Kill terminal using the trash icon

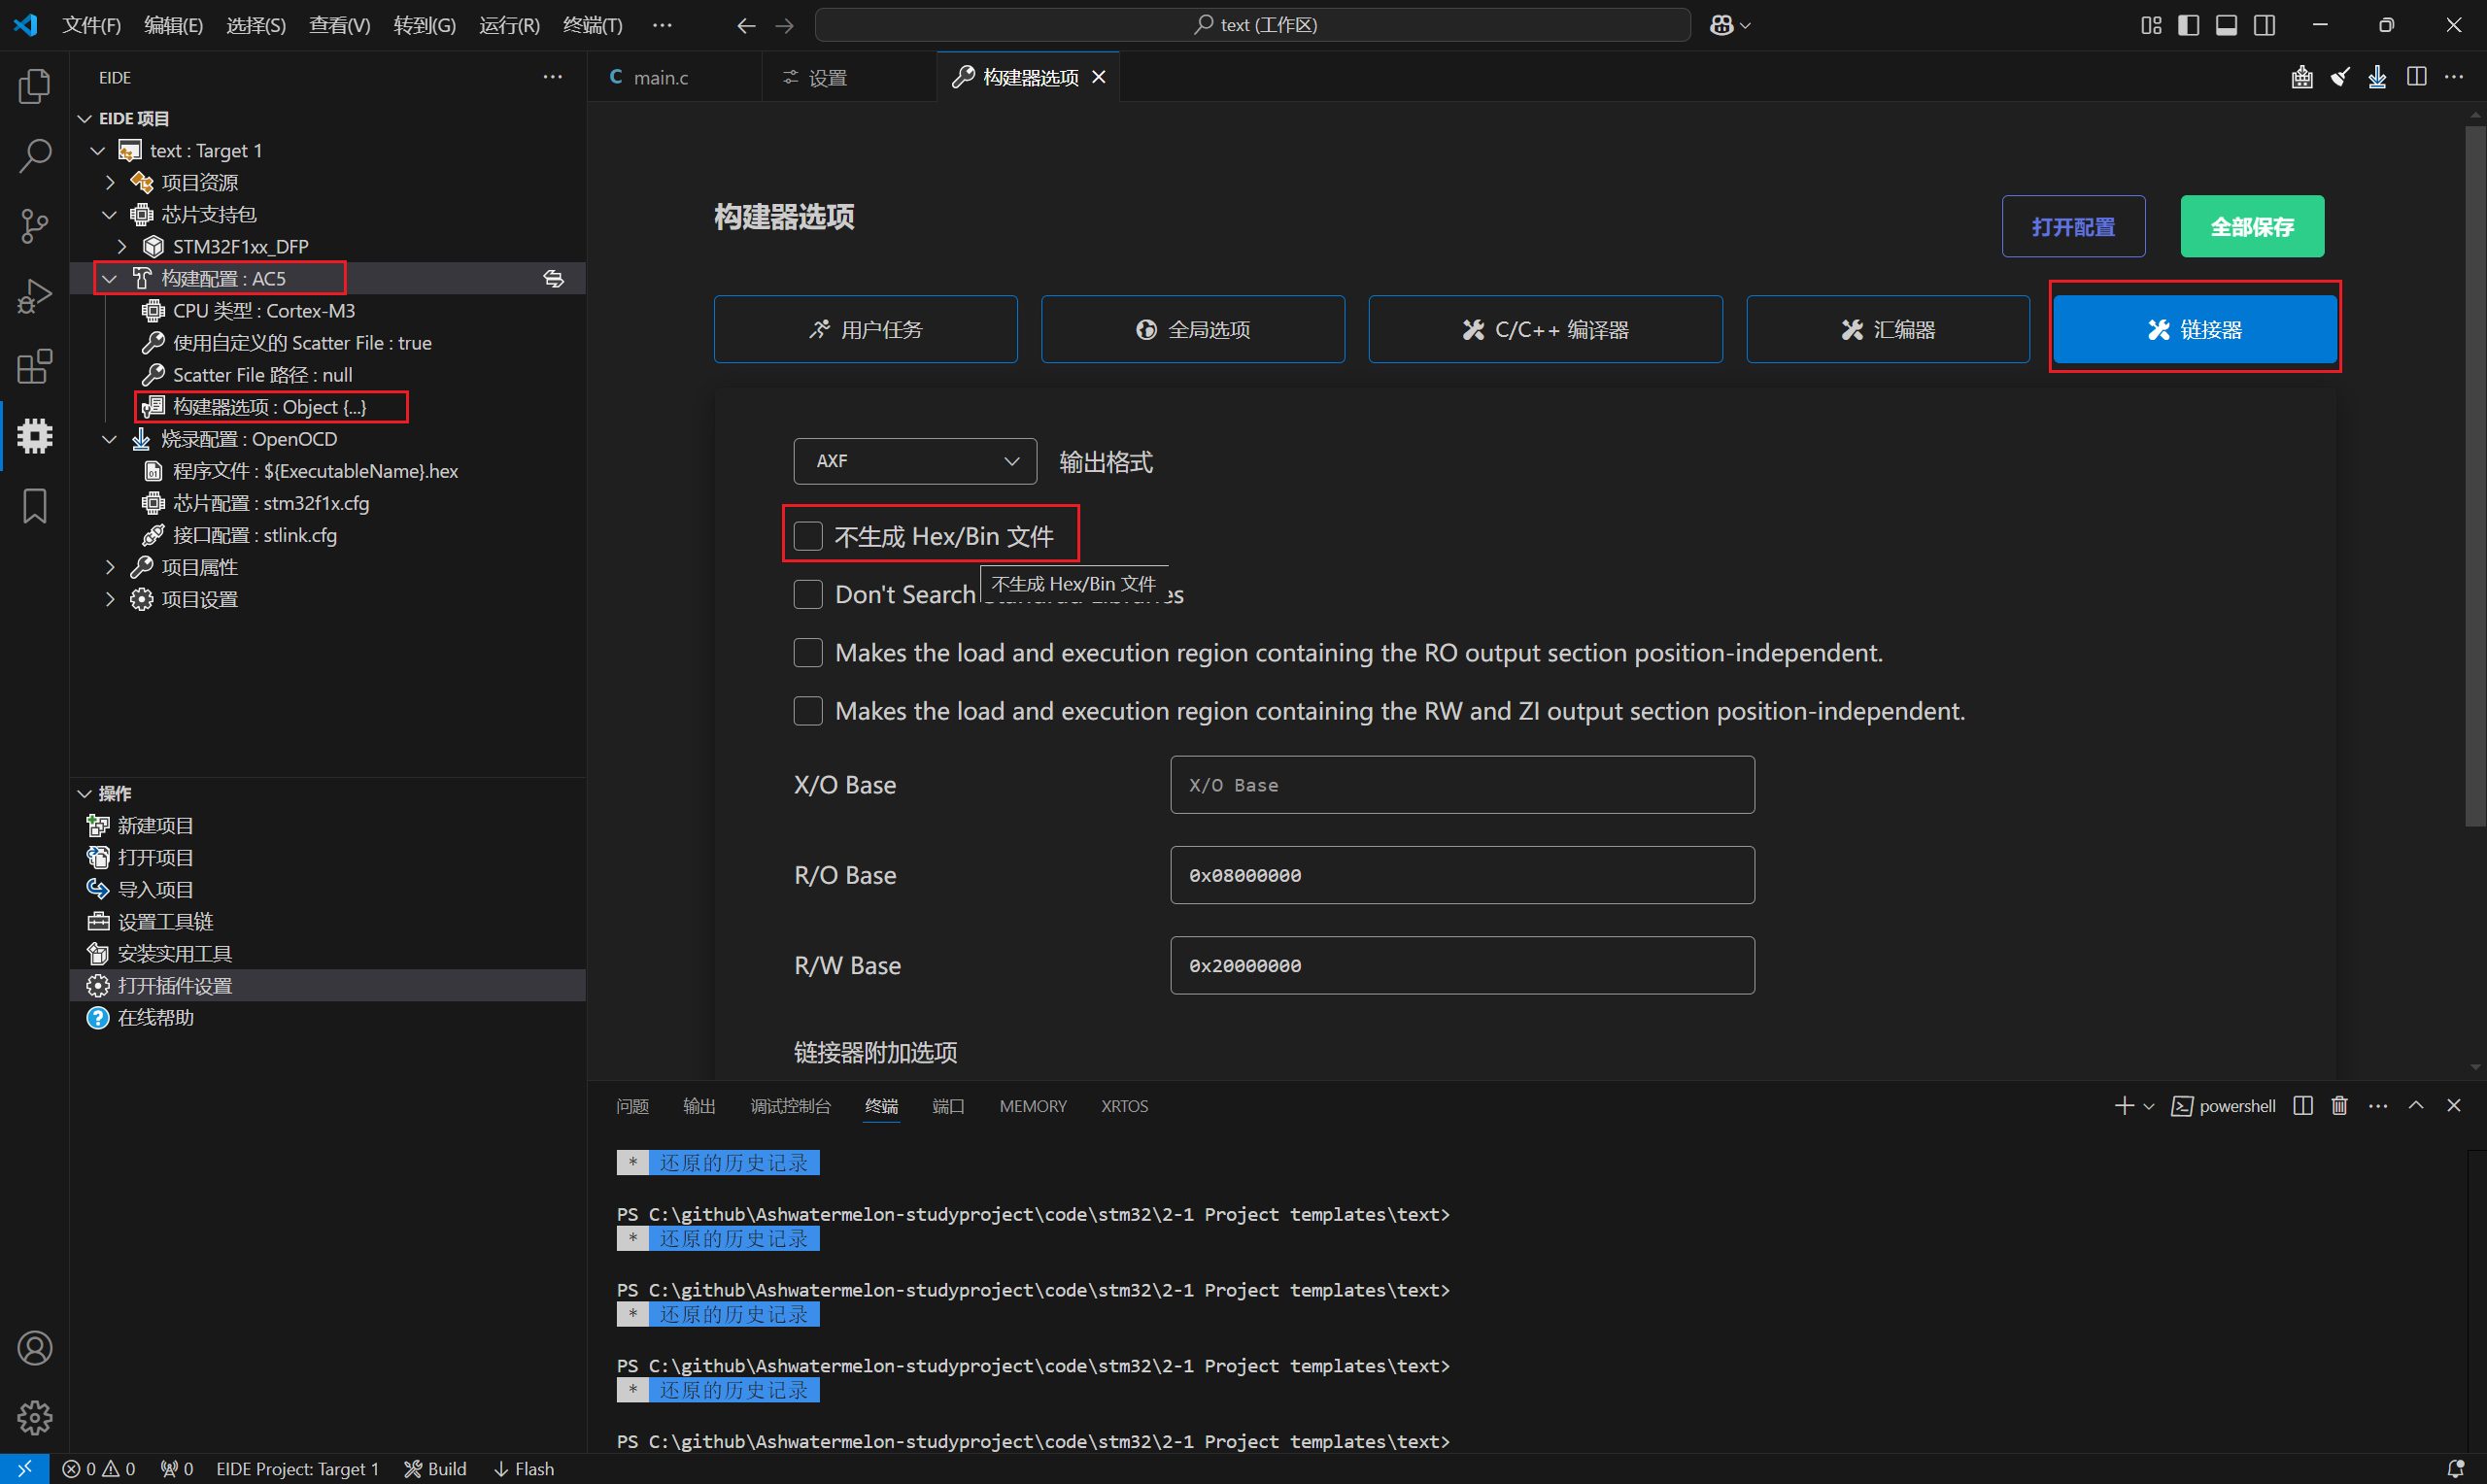(x=2339, y=1105)
